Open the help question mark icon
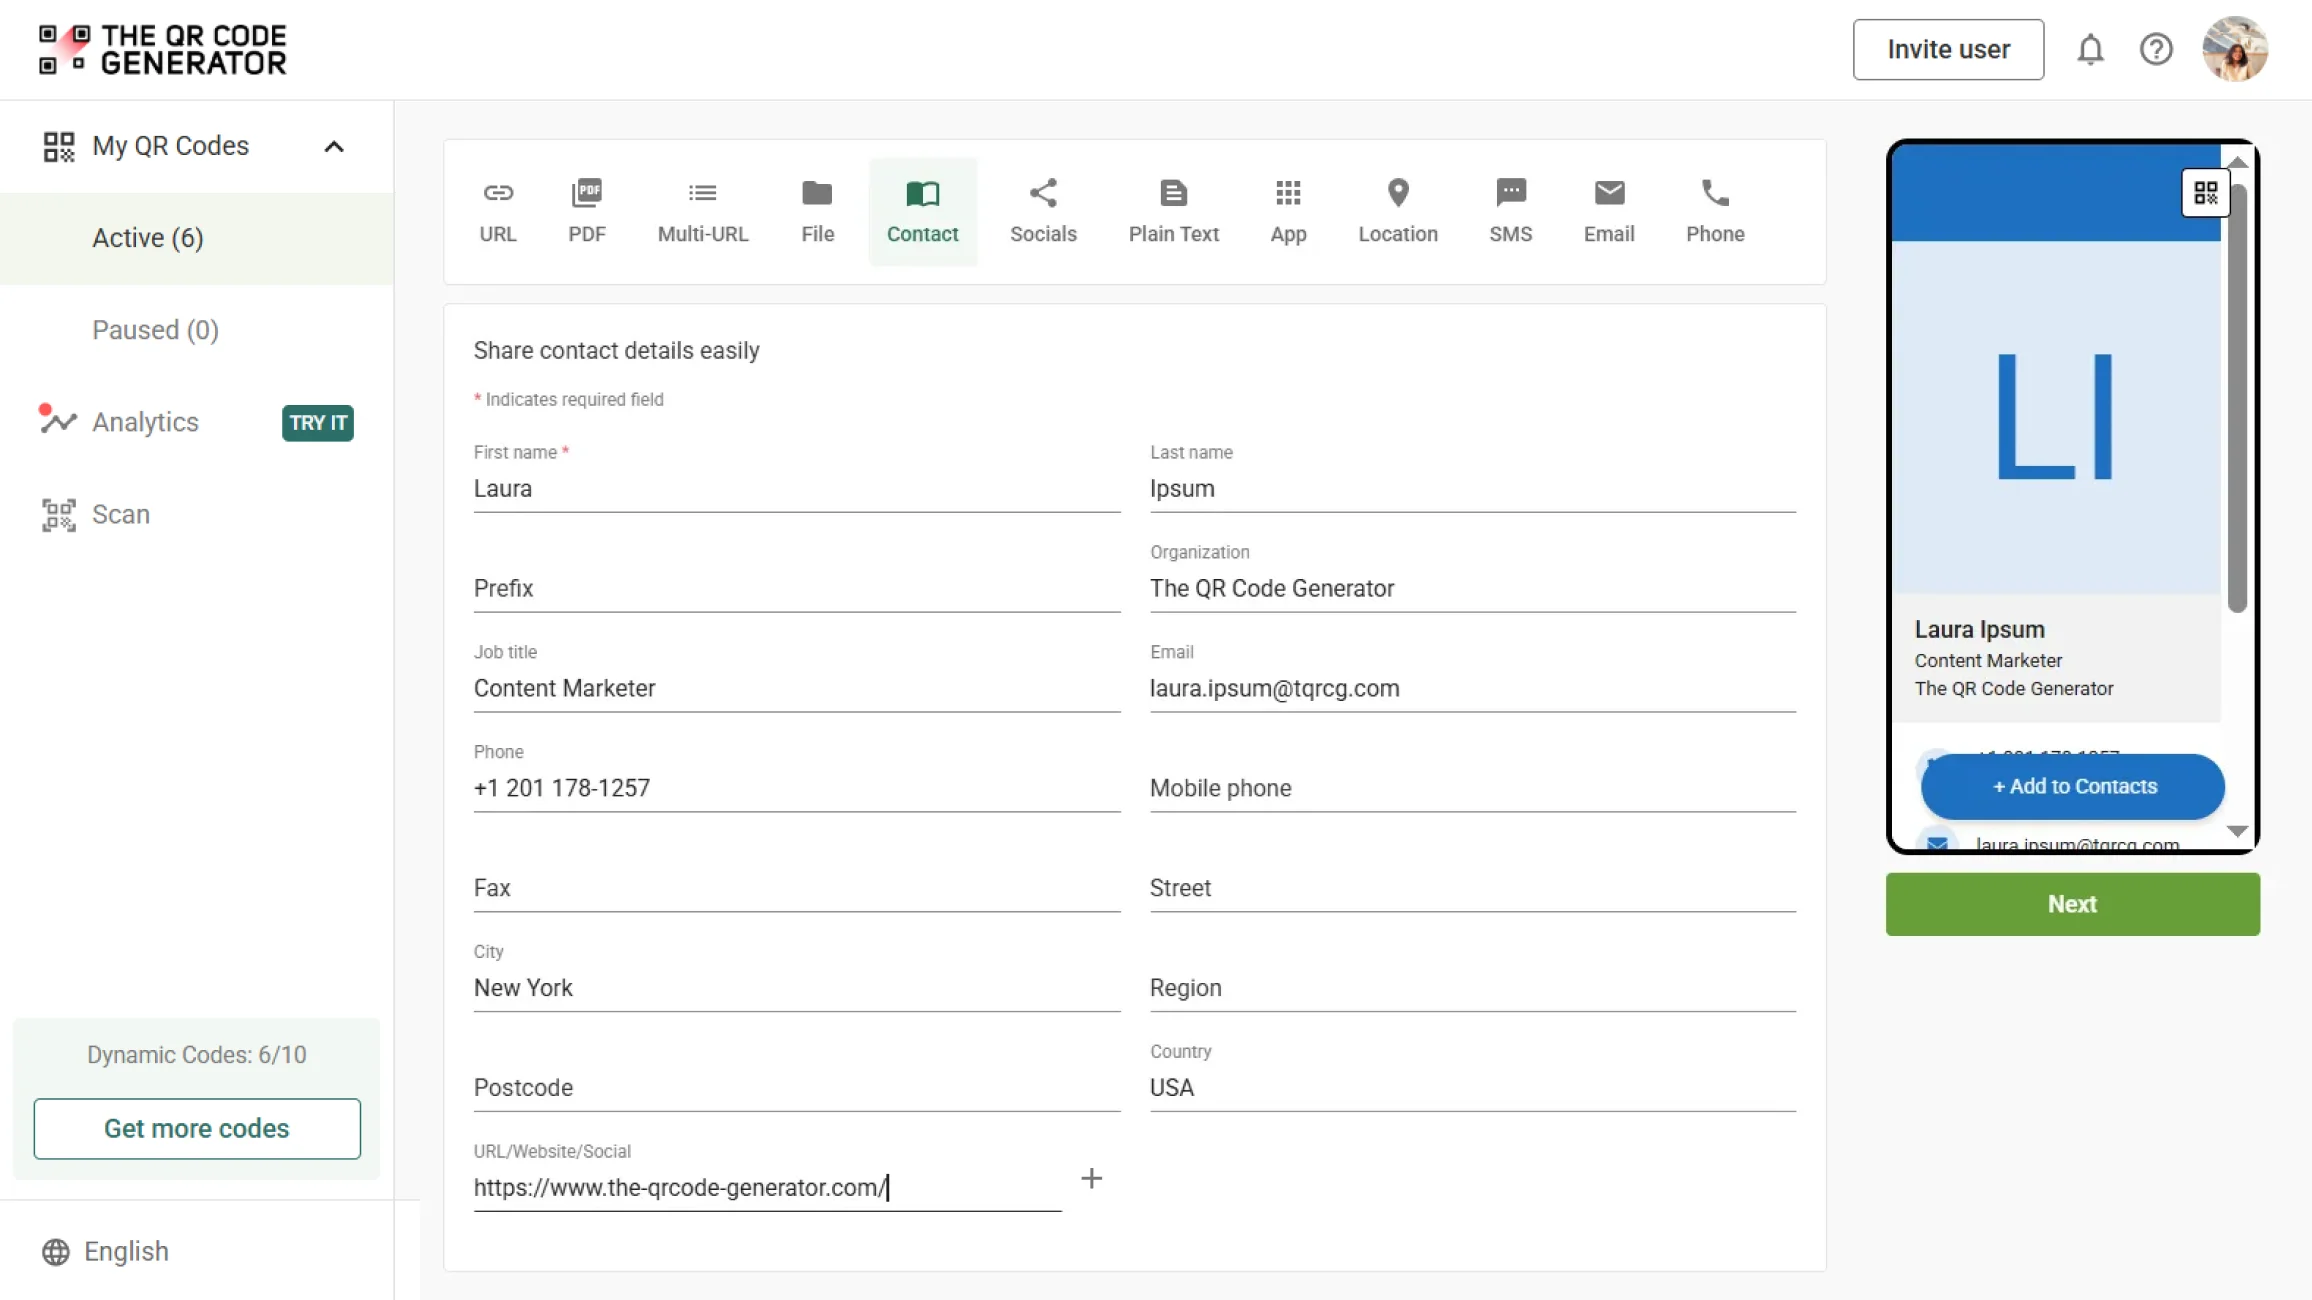Viewport: 2312px width, 1300px height. pos(2156,49)
